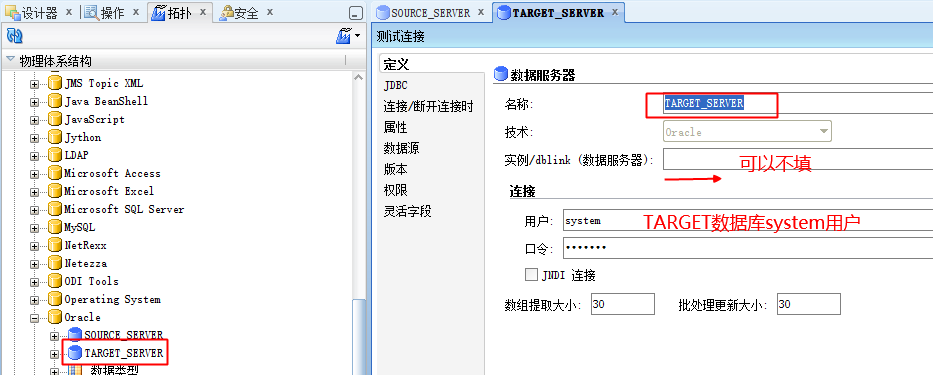This screenshot has height=375, width=933.
Task: Open the 数据源 section
Action: click(402, 148)
